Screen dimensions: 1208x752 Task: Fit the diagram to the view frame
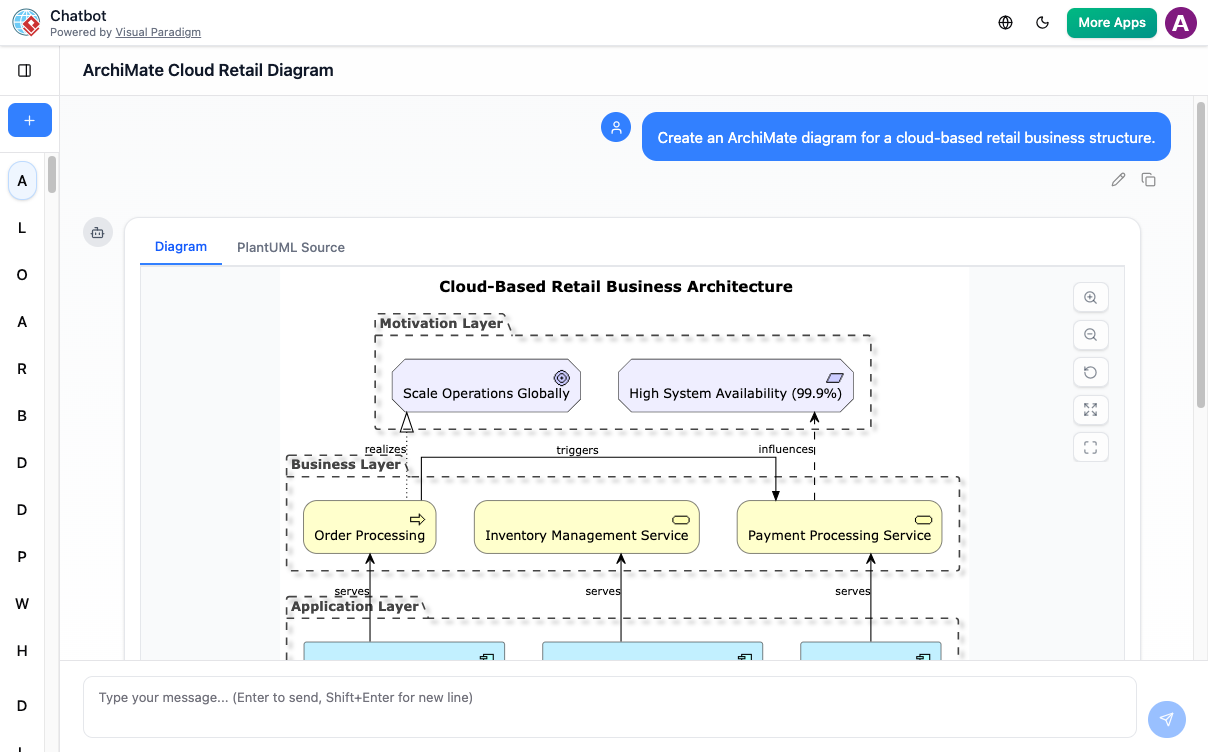point(1090,447)
